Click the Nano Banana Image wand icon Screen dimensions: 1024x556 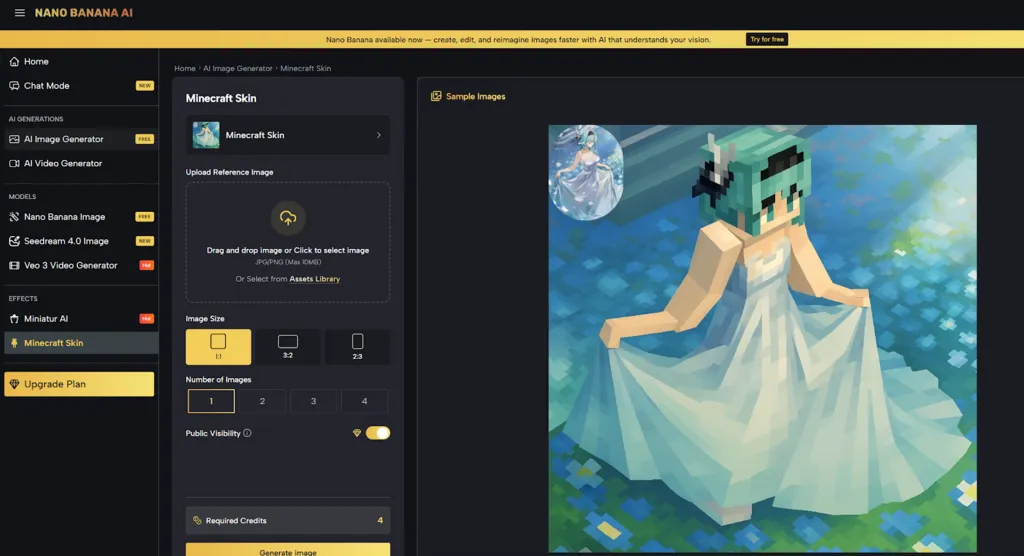pos(14,217)
